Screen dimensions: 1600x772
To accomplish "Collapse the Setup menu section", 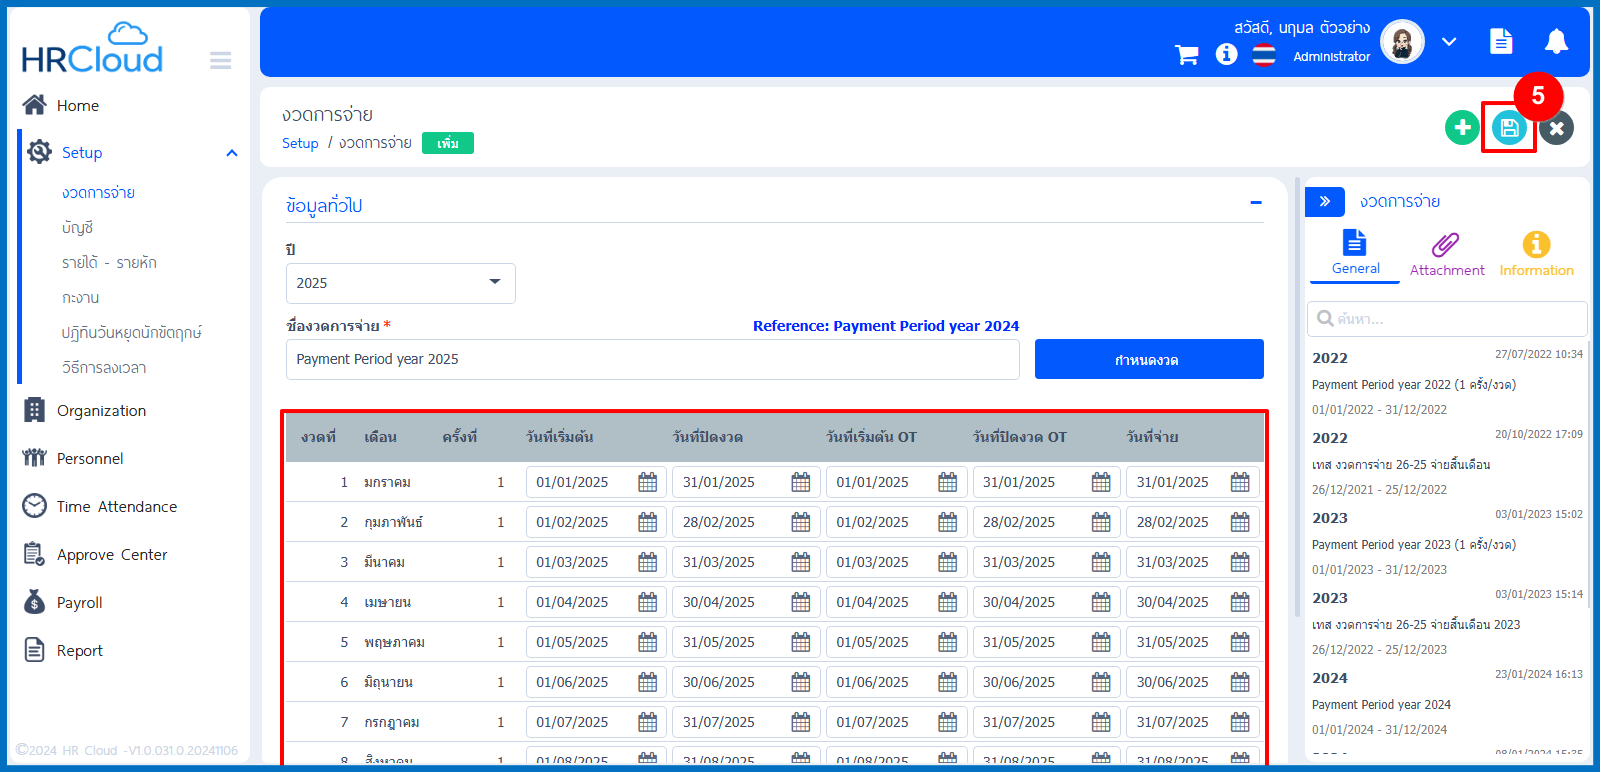I will 232,153.
